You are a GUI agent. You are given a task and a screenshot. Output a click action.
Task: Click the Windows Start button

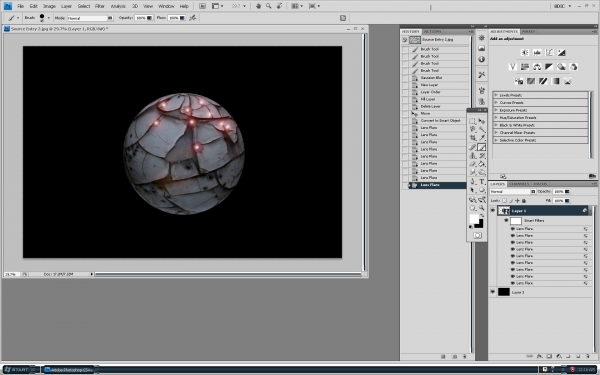pyautogui.click(x=20, y=369)
